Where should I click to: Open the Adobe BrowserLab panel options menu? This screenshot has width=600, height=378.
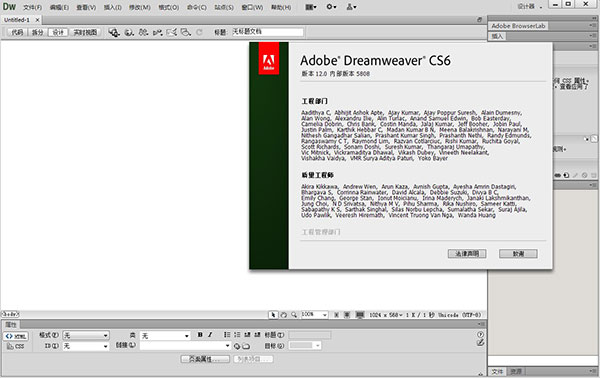click(x=593, y=25)
